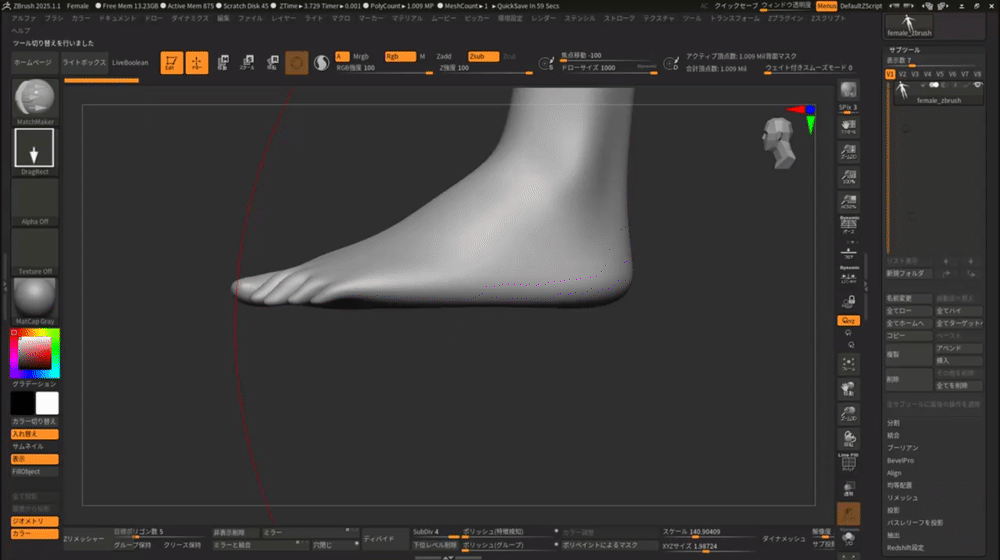Activate the Edit mode button
Screen dimensions: 1000x560
[x=172, y=63]
